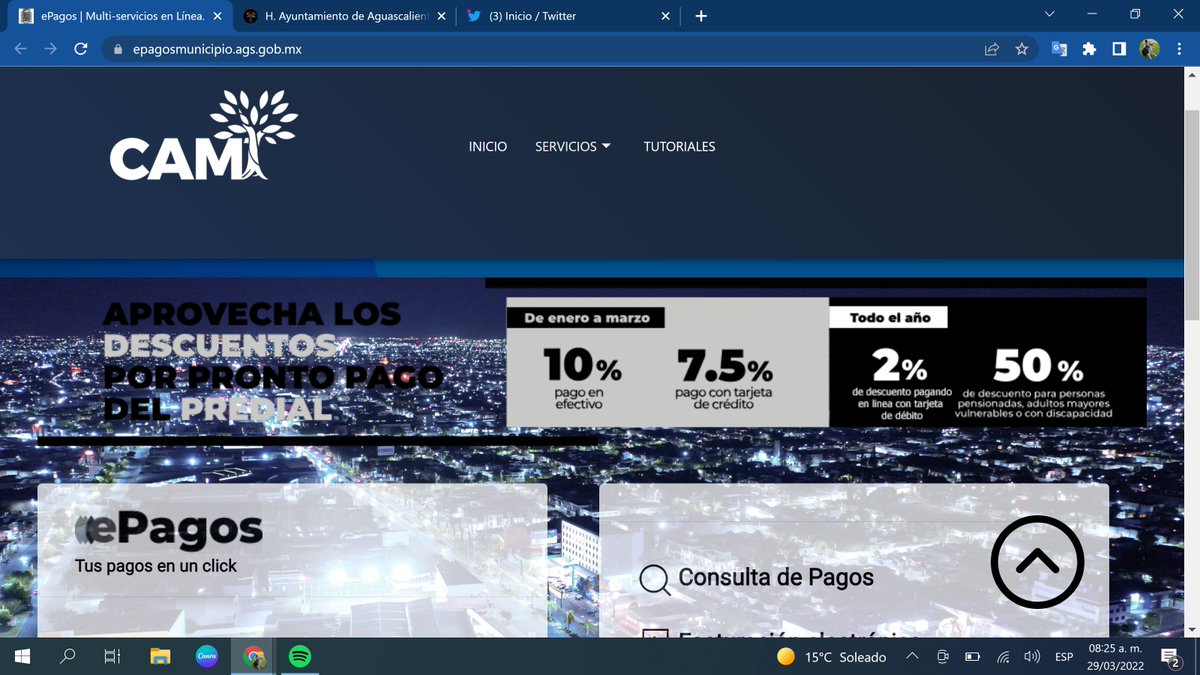Open the clock showing 08:25 a. m.
1200x675 pixels.
[x=1115, y=657]
